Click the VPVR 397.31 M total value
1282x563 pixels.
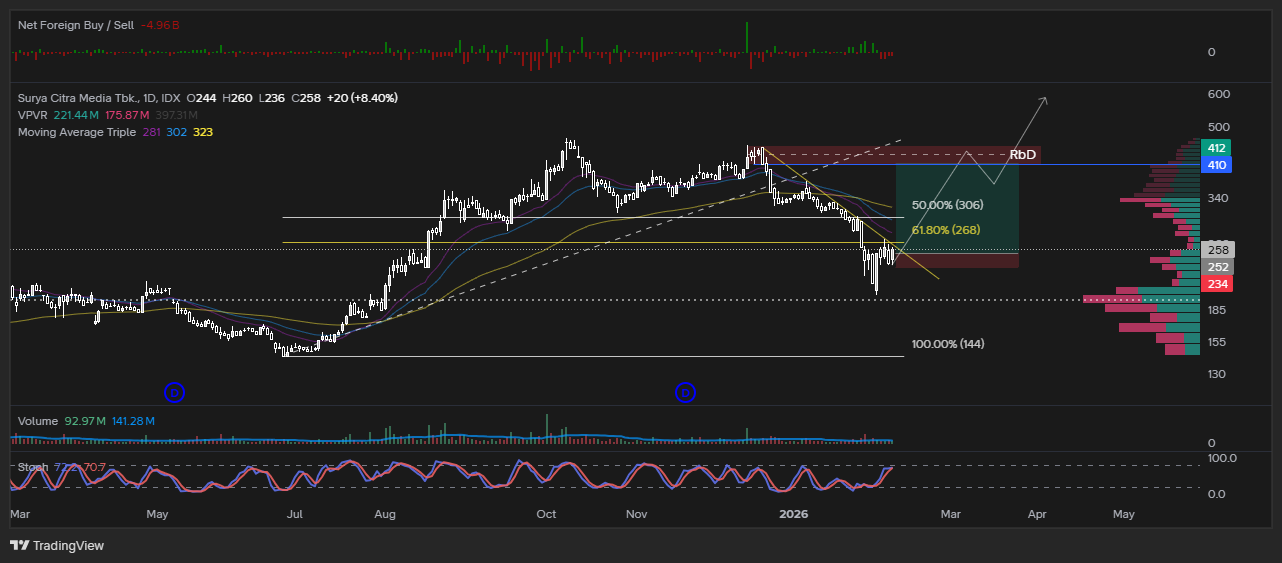(x=178, y=115)
